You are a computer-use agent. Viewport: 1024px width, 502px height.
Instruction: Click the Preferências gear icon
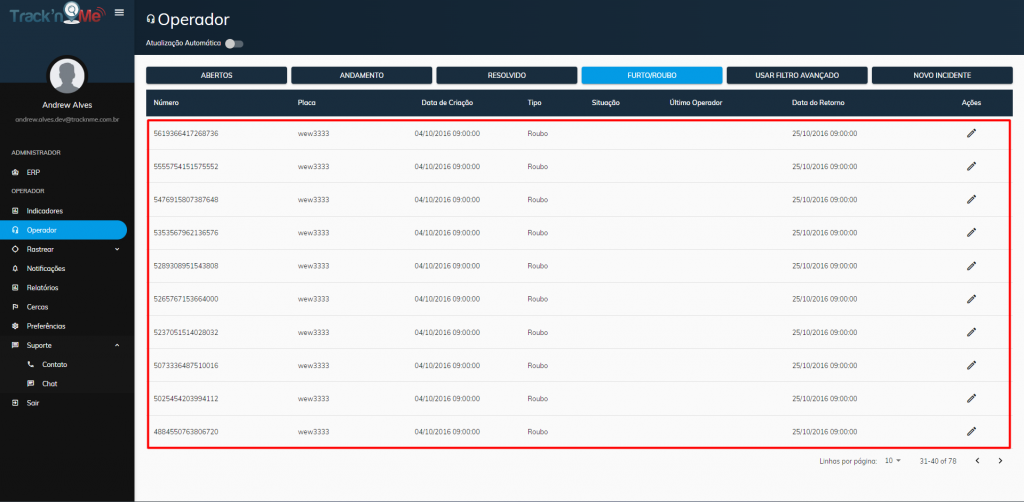[15, 326]
